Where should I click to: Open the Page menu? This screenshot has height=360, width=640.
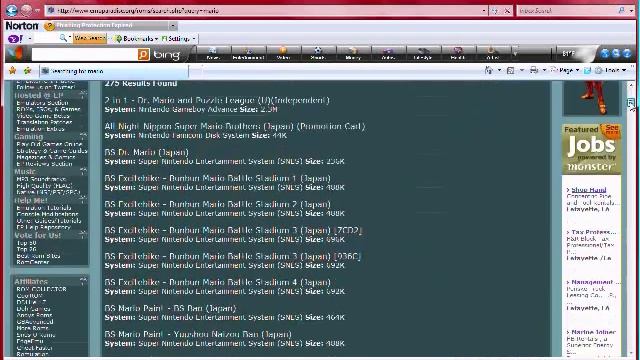(565, 71)
